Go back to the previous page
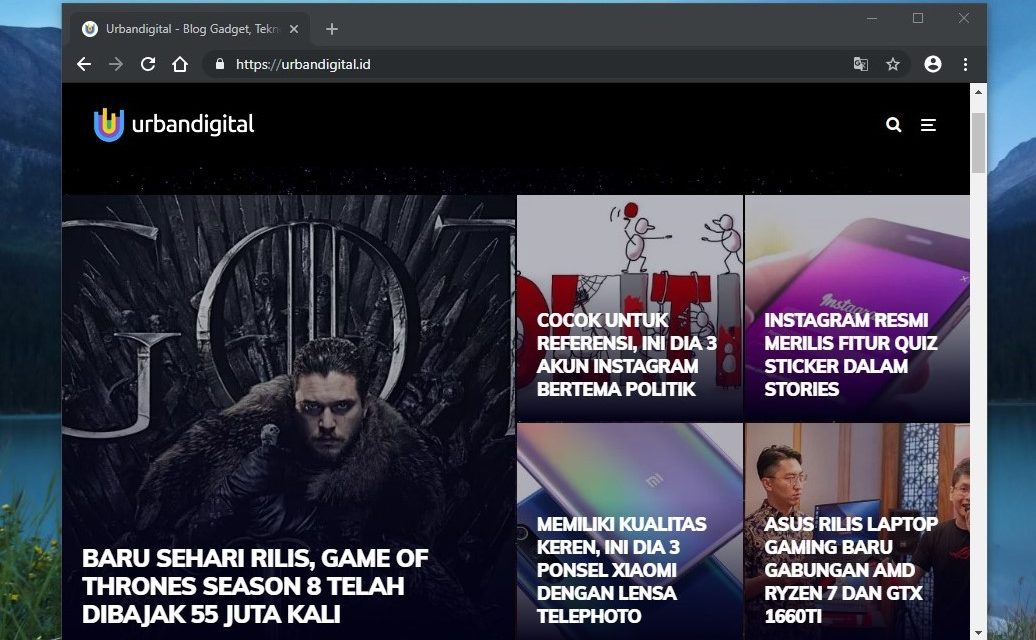The width and height of the screenshot is (1036, 640). coord(84,64)
